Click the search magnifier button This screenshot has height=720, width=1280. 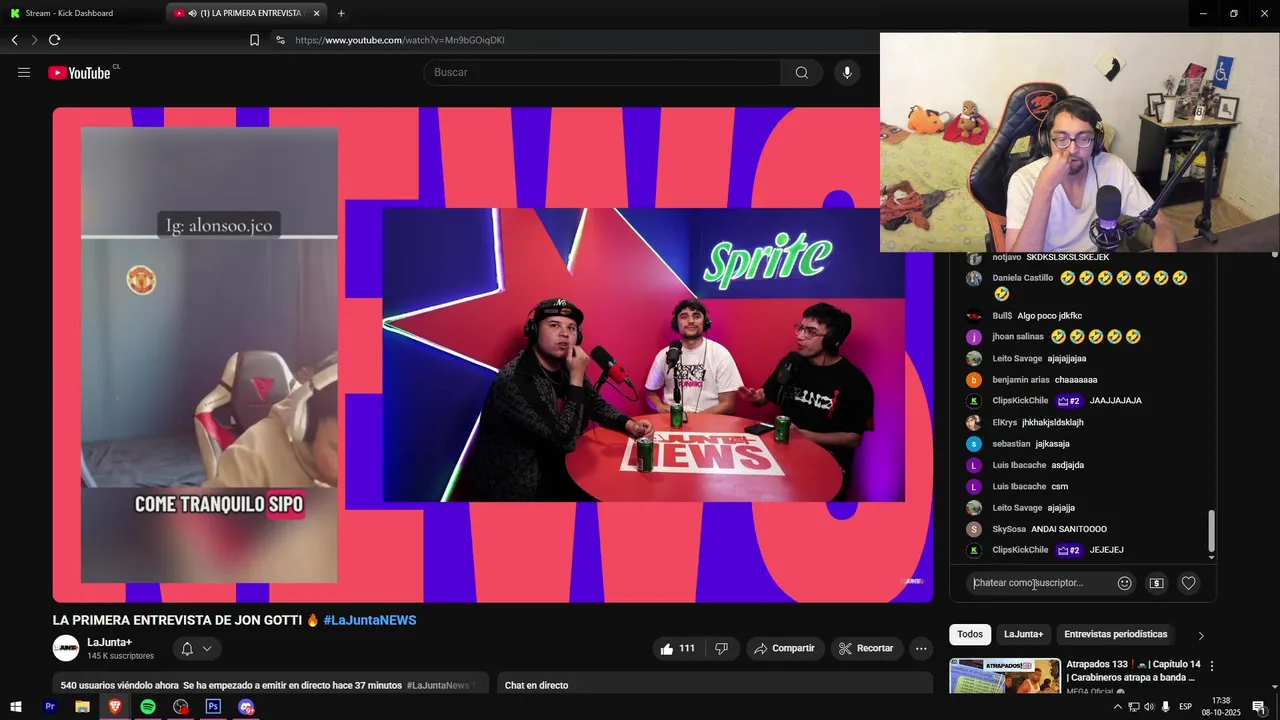click(802, 72)
